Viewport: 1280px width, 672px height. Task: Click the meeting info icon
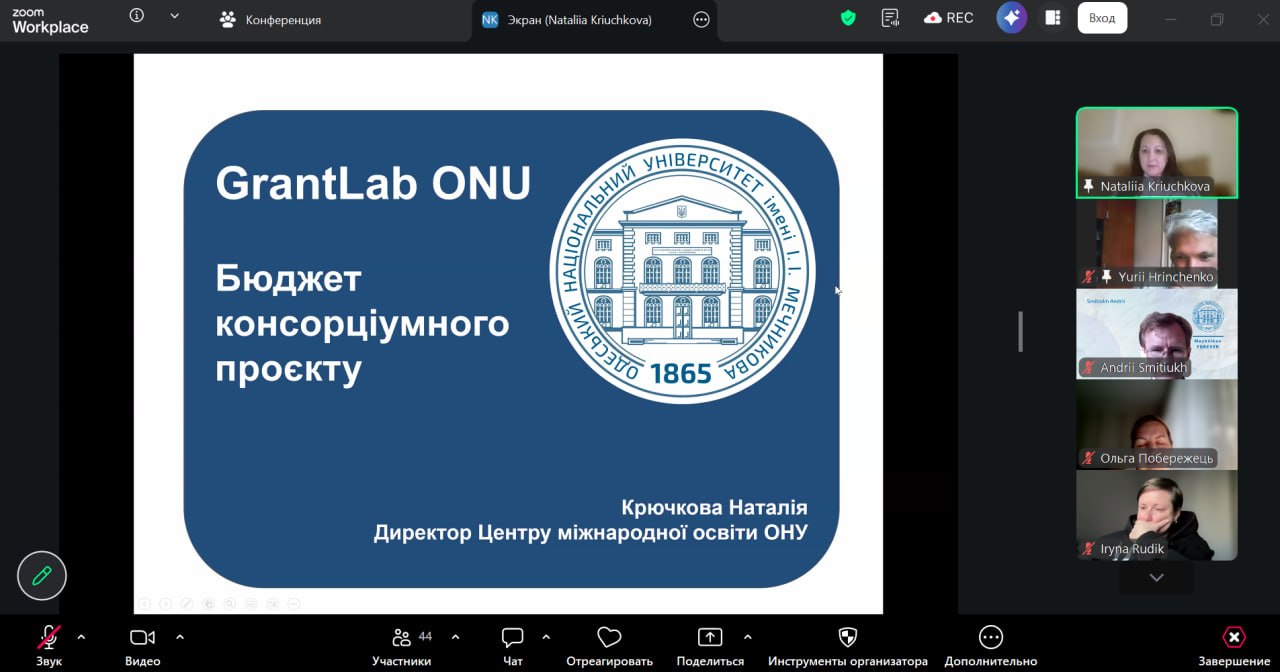click(137, 16)
